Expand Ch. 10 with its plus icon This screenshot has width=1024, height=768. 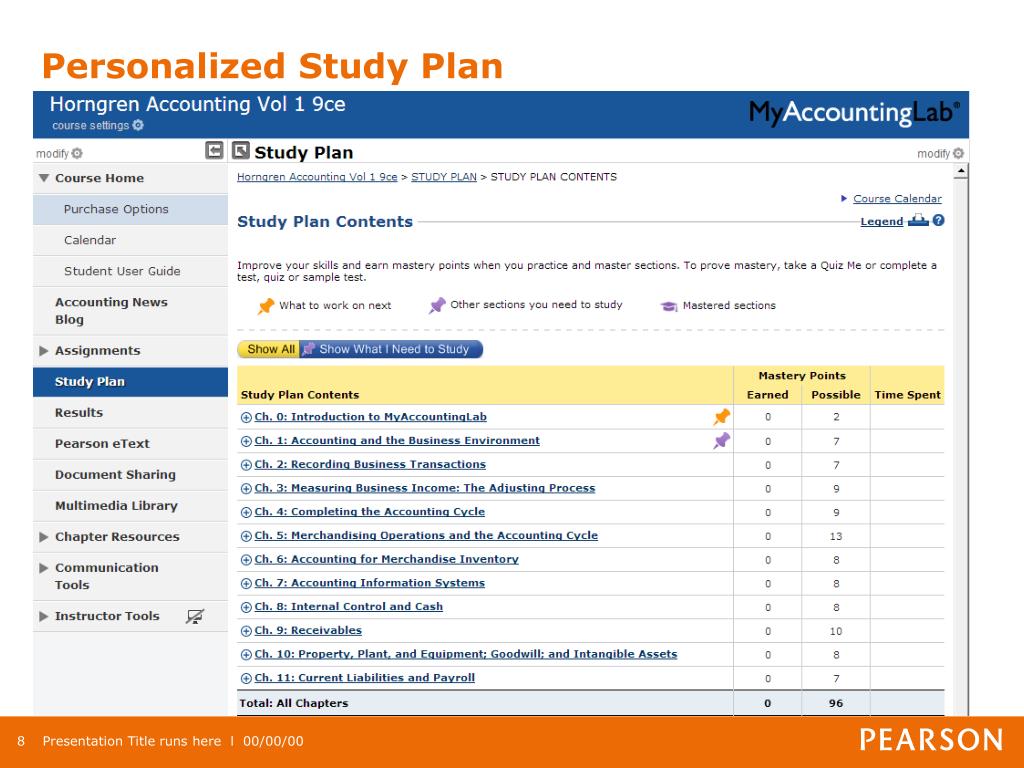point(246,655)
